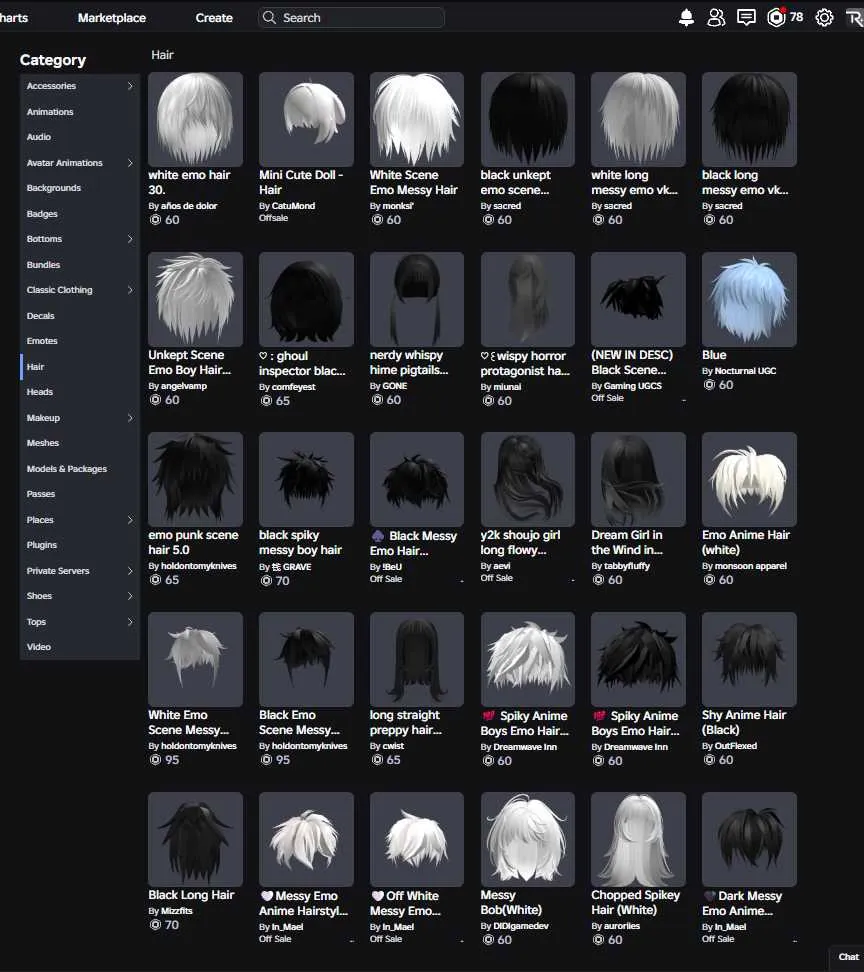Open the nerdy whispy hime pigtails thumbnail

pyautogui.click(x=417, y=299)
